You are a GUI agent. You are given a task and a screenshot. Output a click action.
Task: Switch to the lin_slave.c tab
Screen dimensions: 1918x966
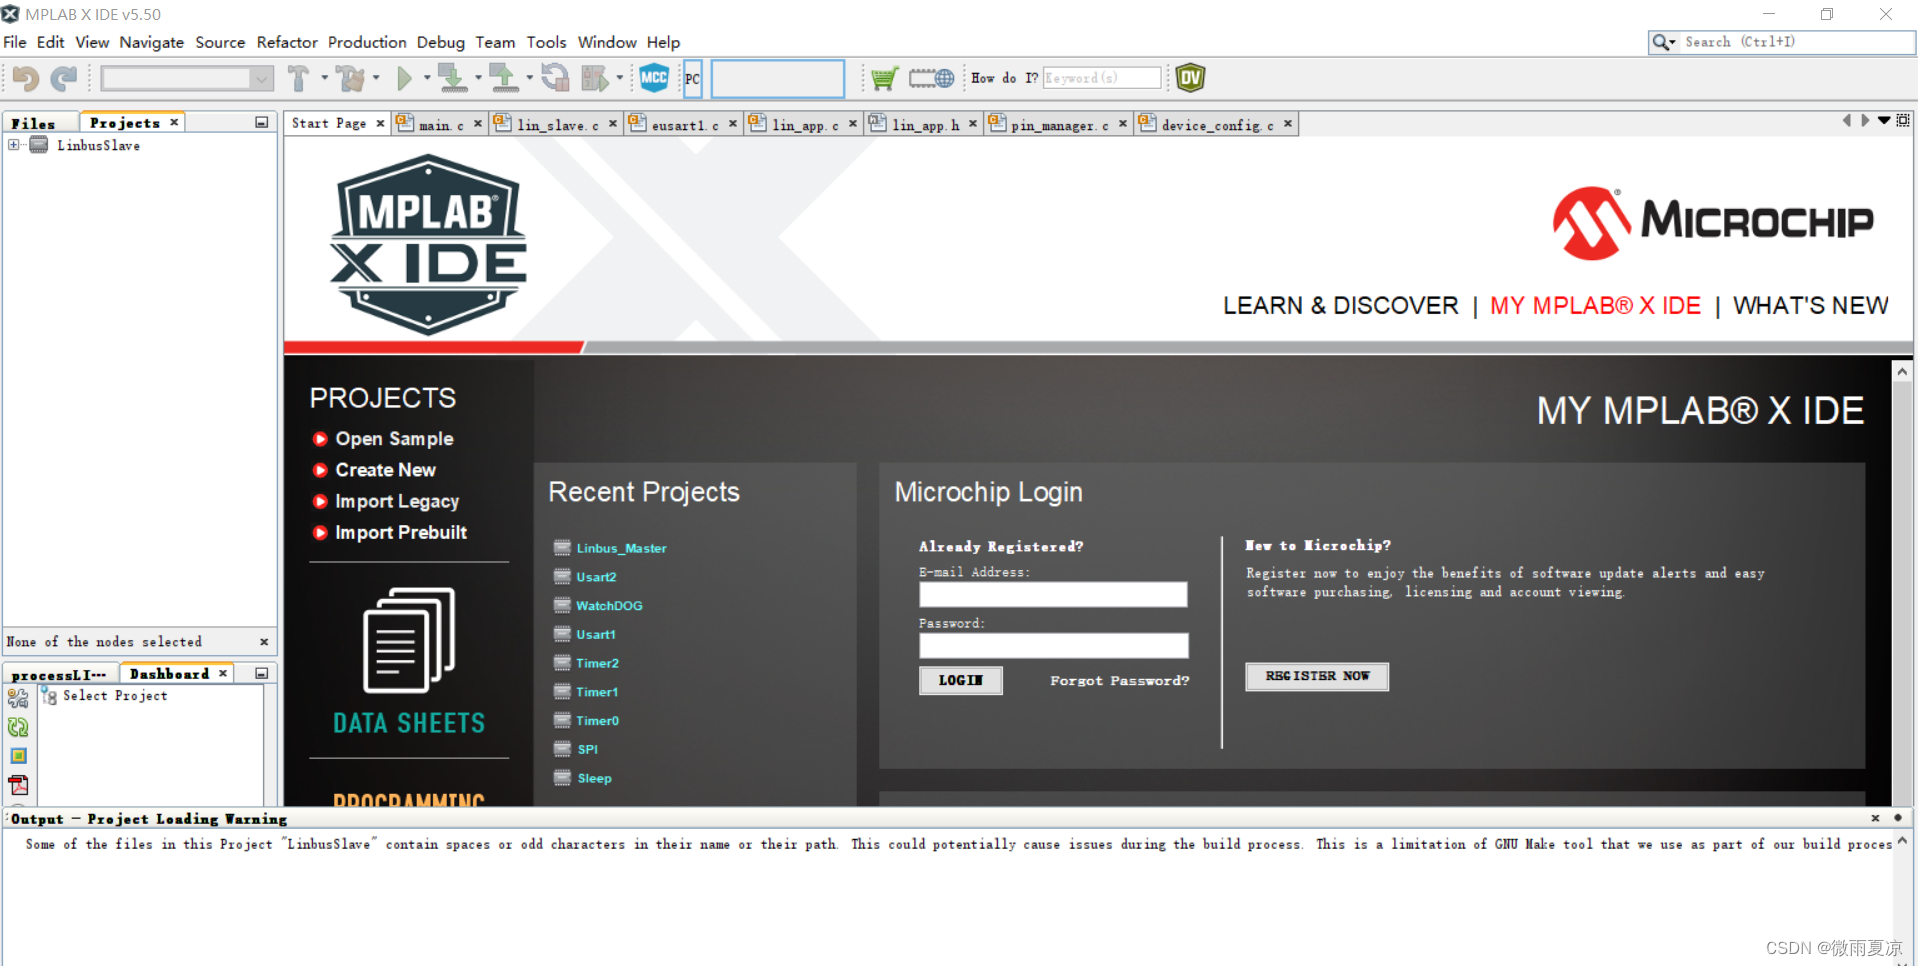[558, 124]
